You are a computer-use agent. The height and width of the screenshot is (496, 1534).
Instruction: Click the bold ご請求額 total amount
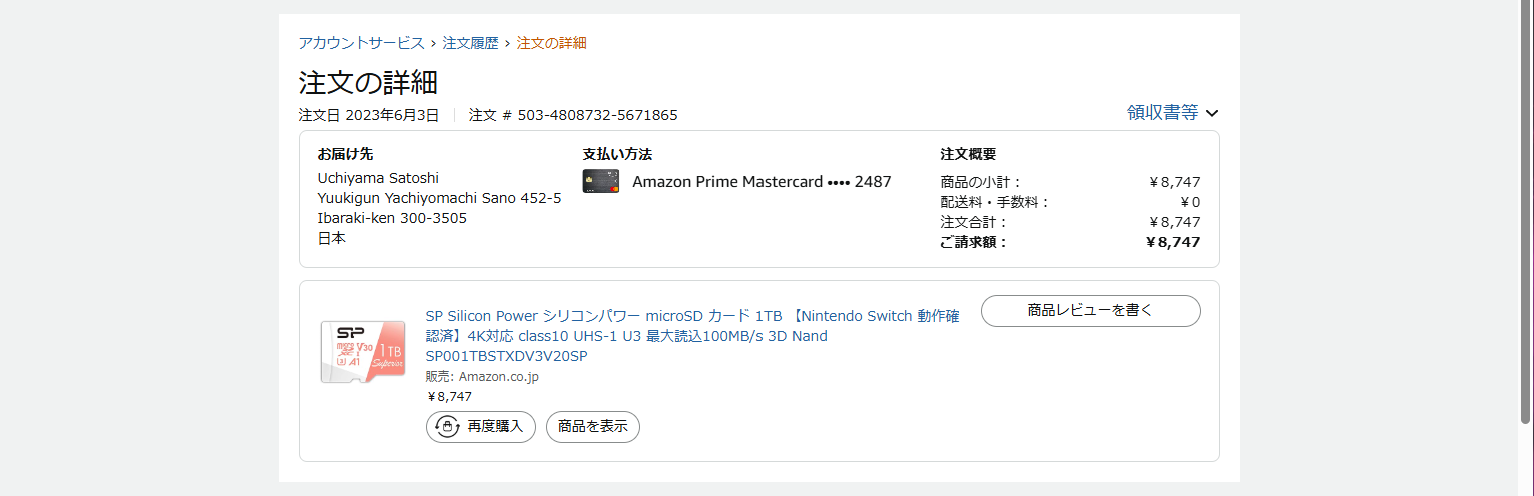(x=1173, y=242)
